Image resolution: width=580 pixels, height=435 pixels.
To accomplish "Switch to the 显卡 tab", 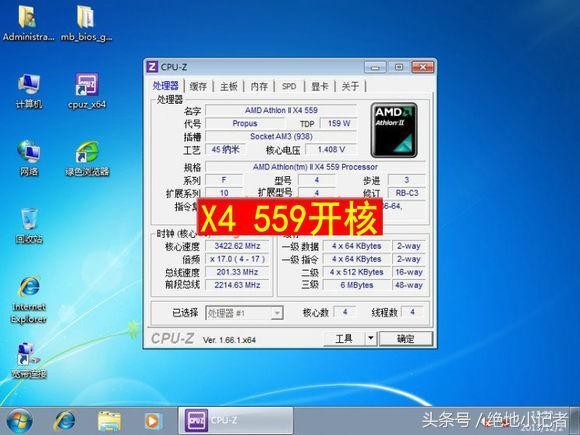I will pos(320,87).
